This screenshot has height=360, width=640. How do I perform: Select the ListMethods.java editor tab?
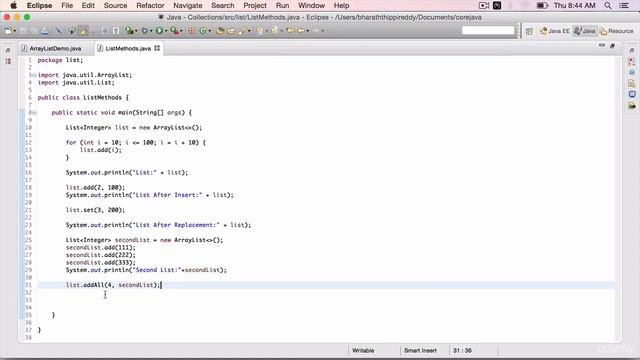point(128,49)
